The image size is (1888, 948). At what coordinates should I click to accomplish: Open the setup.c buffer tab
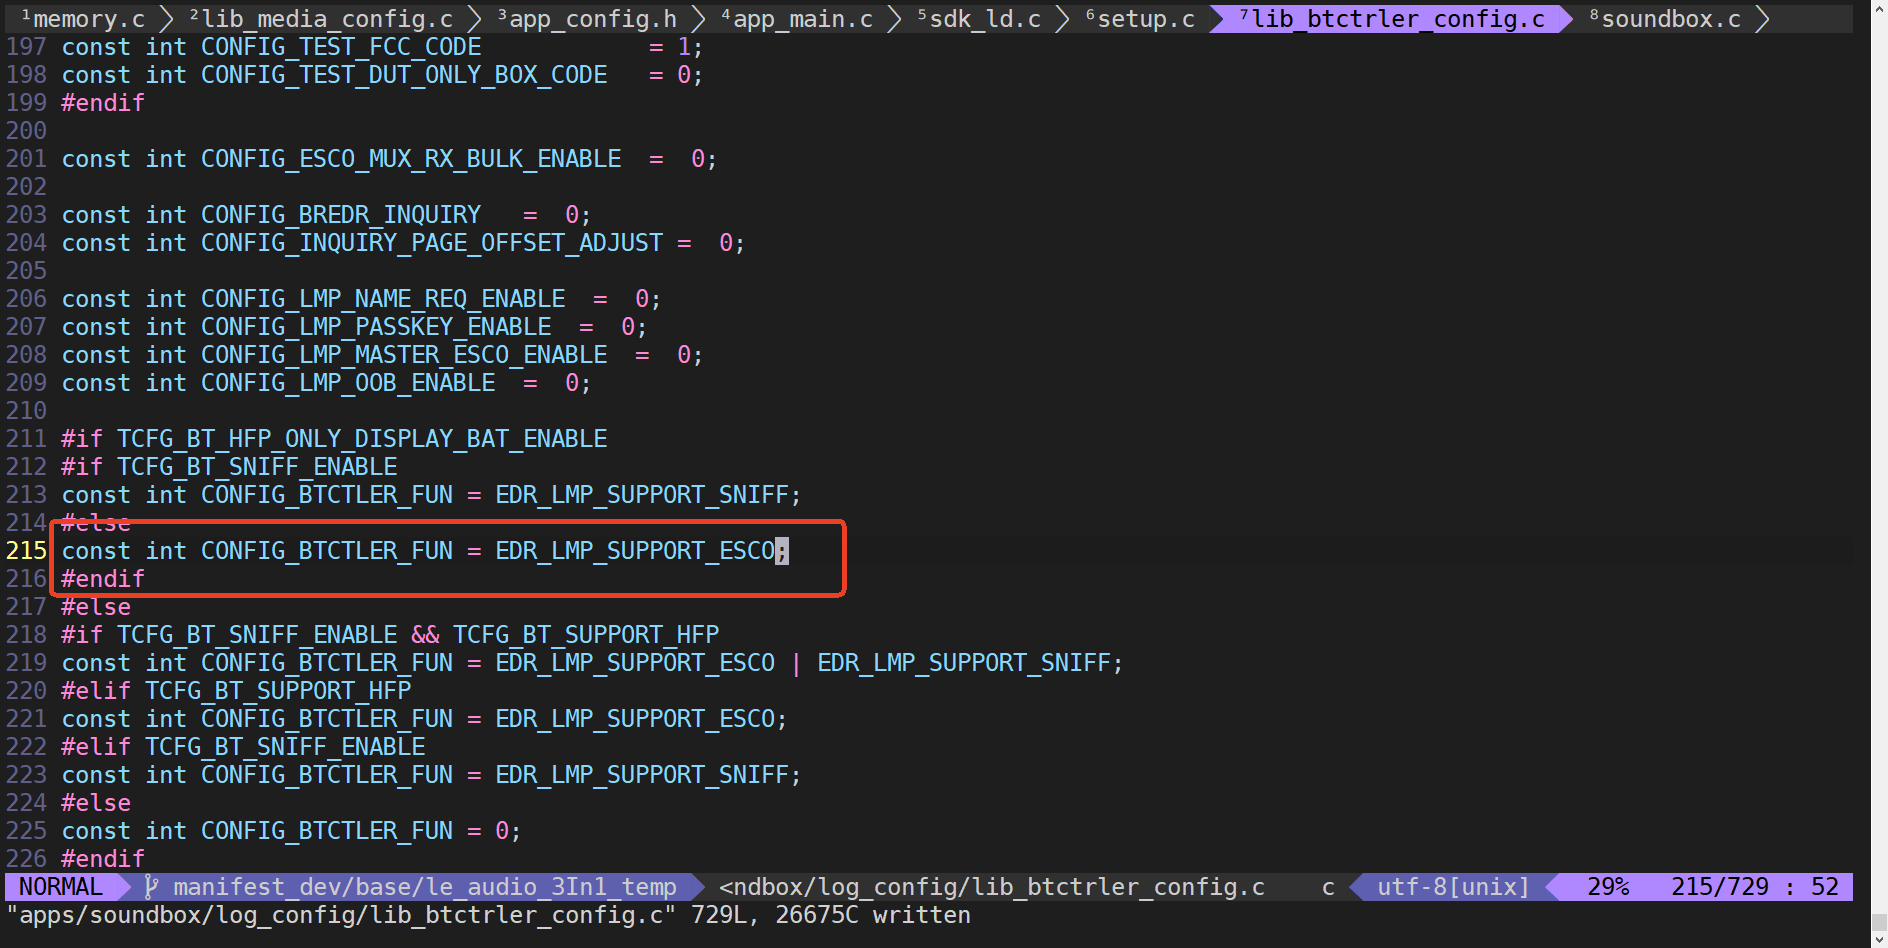click(x=1140, y=19)
